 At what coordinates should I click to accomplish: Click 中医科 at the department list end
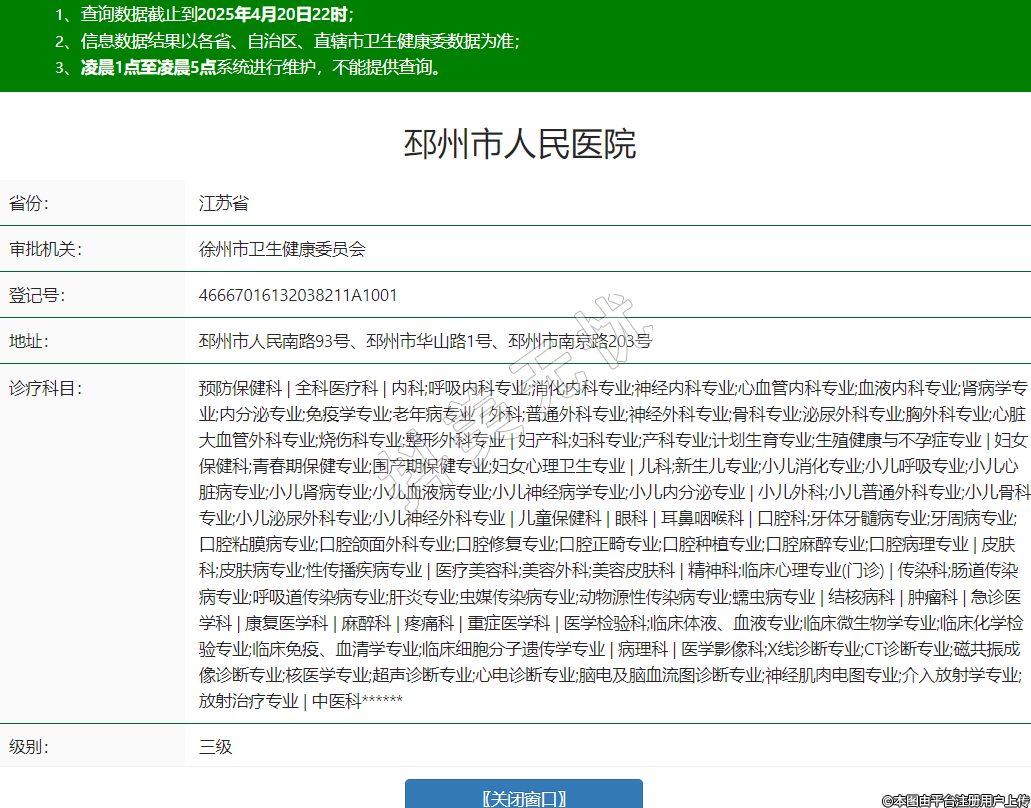coord(335,700)
